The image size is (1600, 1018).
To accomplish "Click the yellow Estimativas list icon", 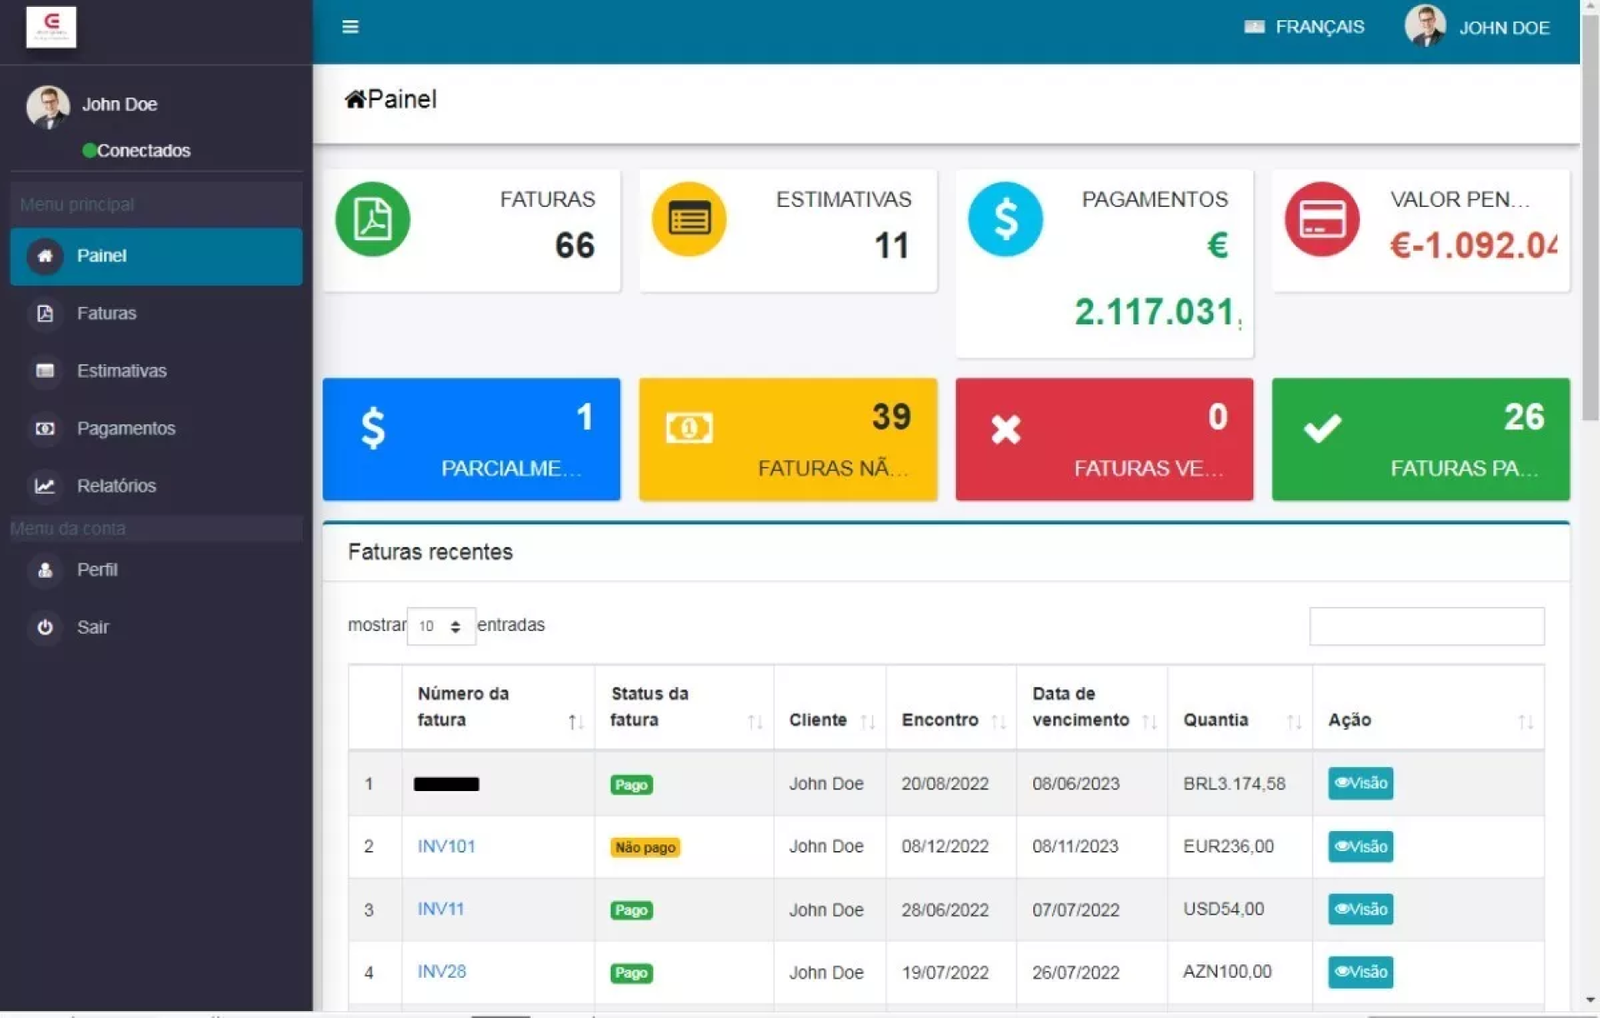I will point(689,219).
